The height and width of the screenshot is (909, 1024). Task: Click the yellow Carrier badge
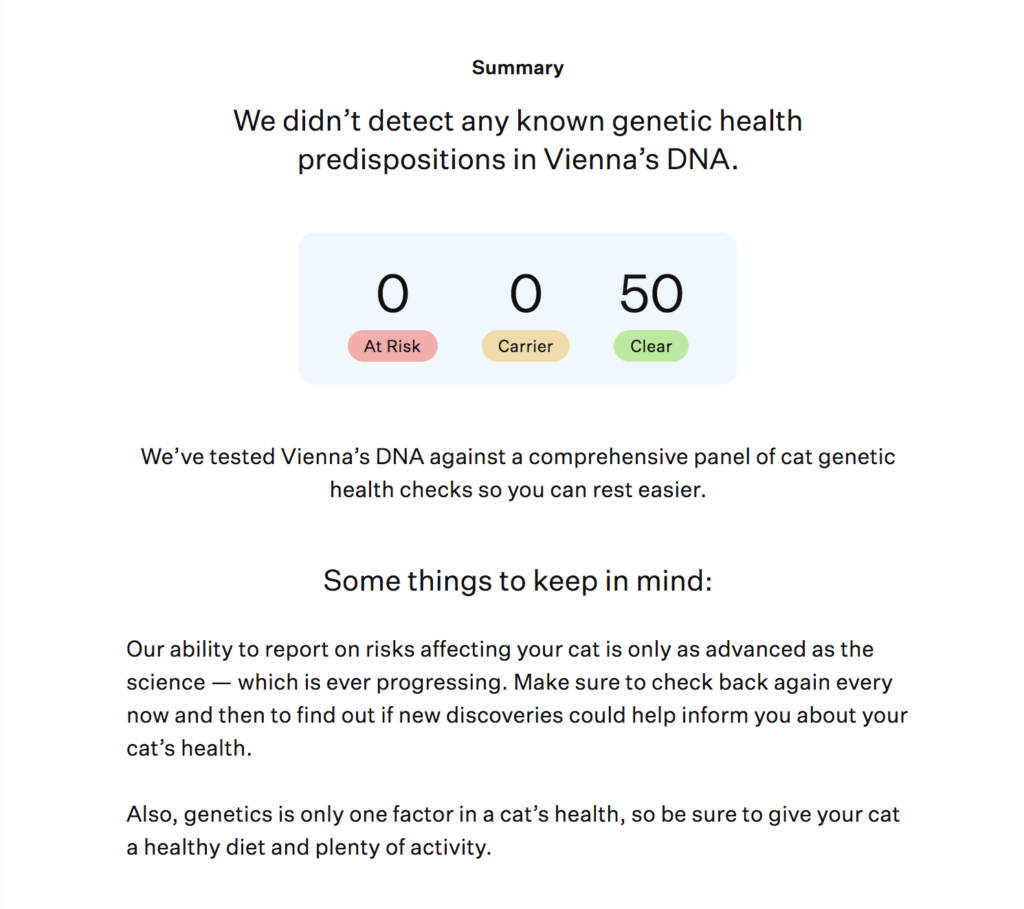525,346
